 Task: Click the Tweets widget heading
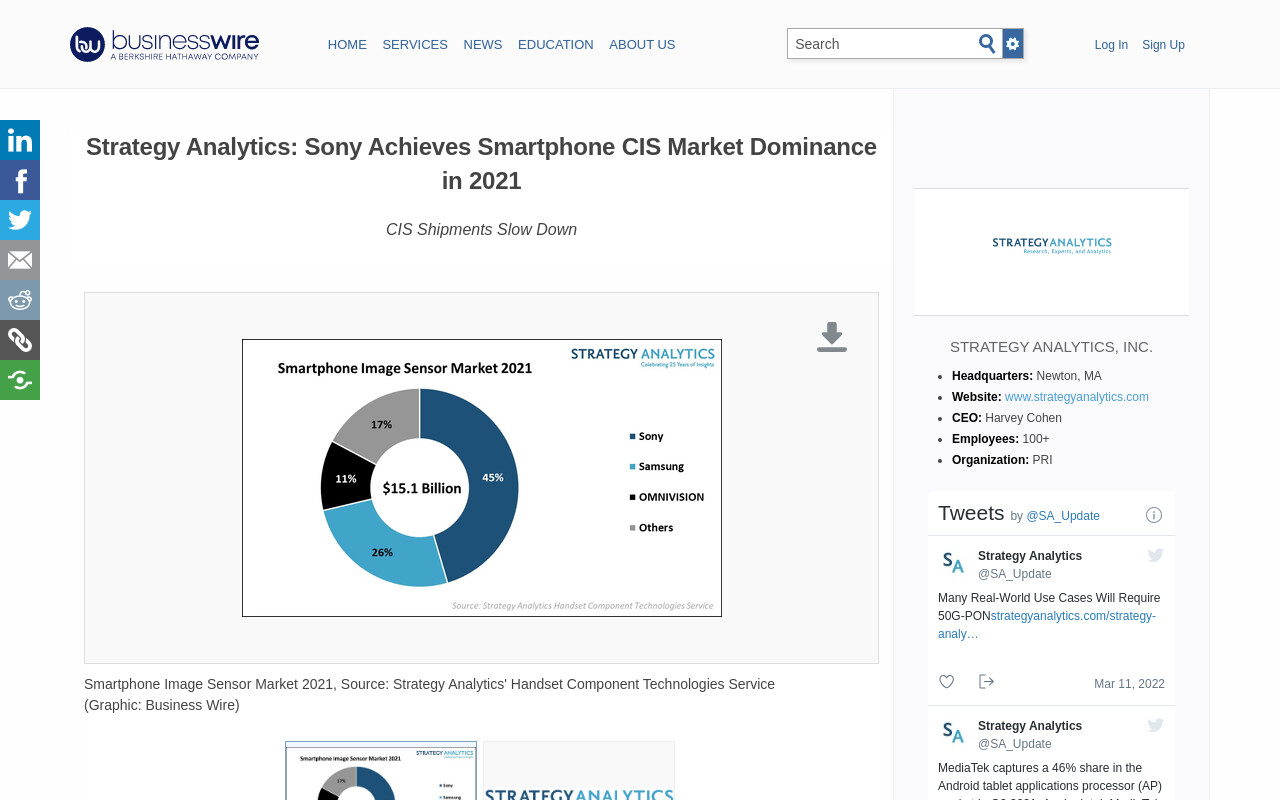tap(971, 513)
